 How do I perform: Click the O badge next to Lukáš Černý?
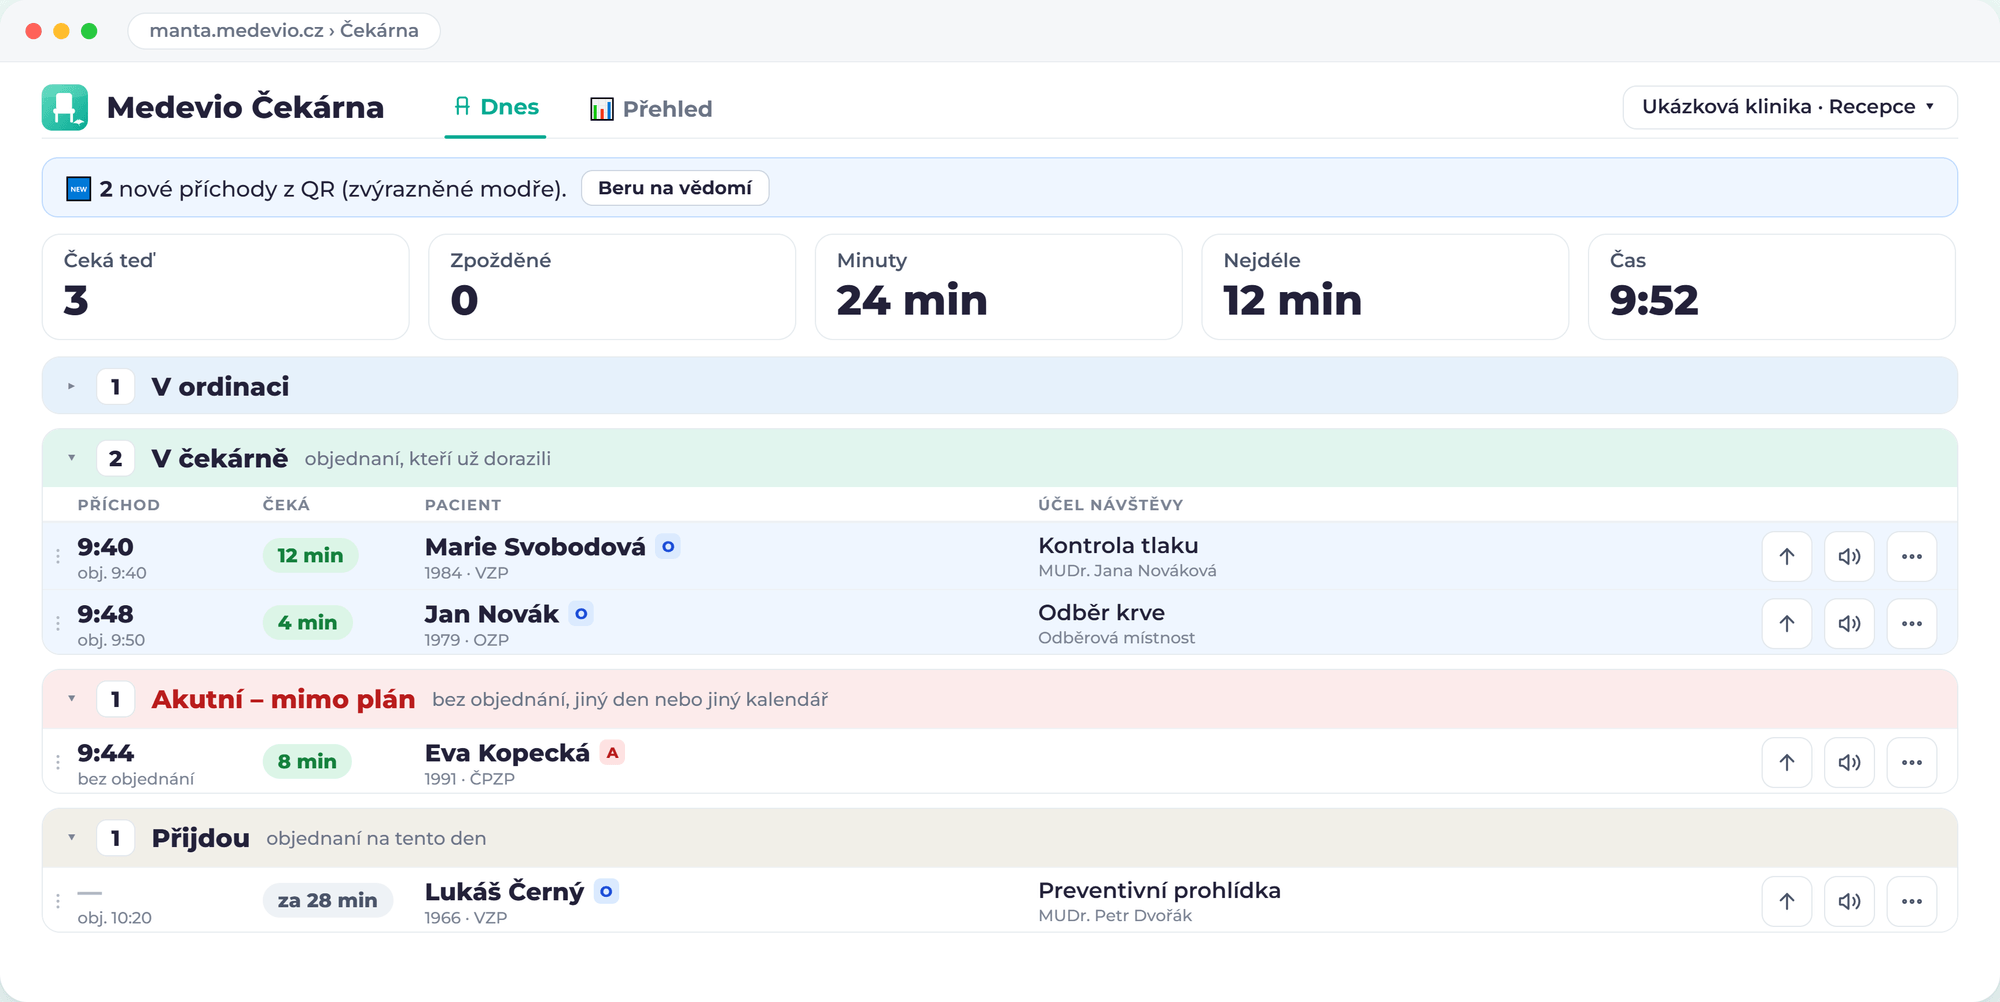click(606, 892)
